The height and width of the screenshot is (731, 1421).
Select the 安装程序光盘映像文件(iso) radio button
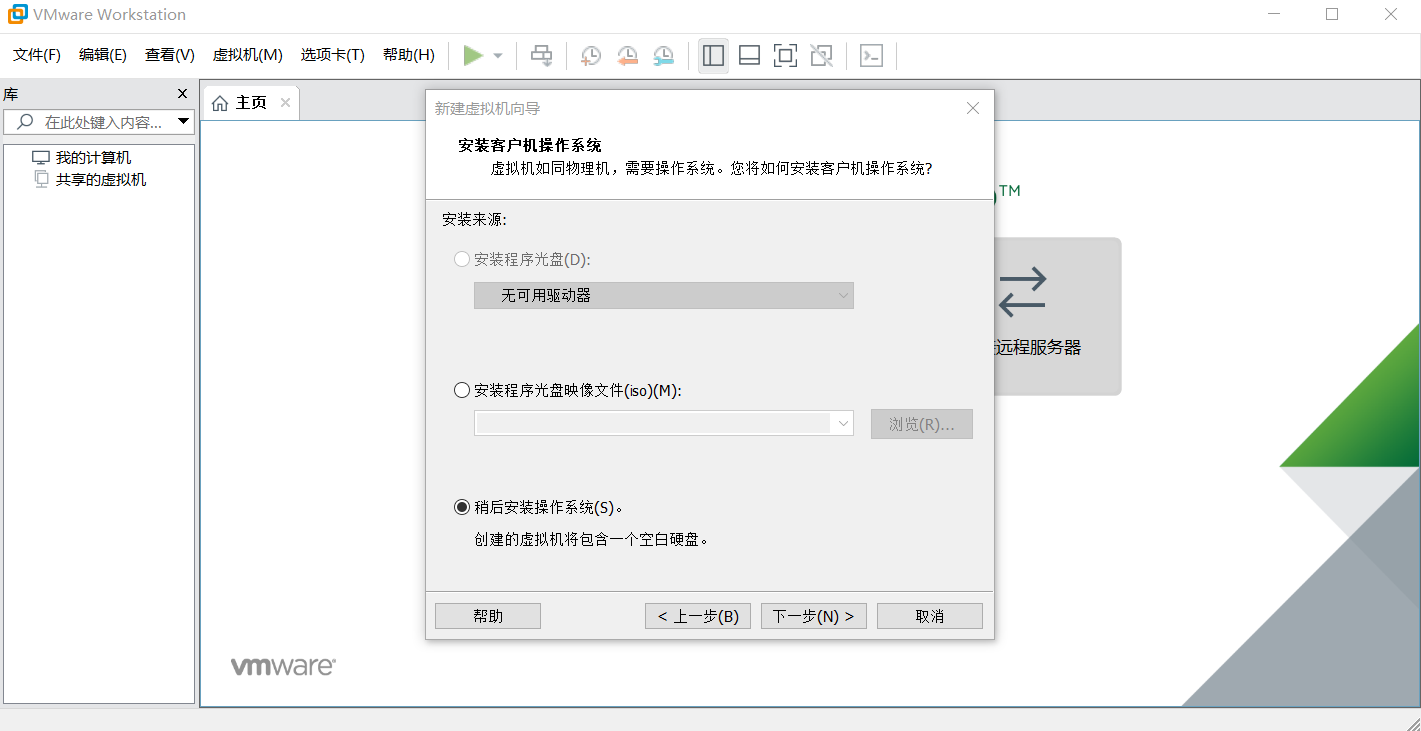462,390
